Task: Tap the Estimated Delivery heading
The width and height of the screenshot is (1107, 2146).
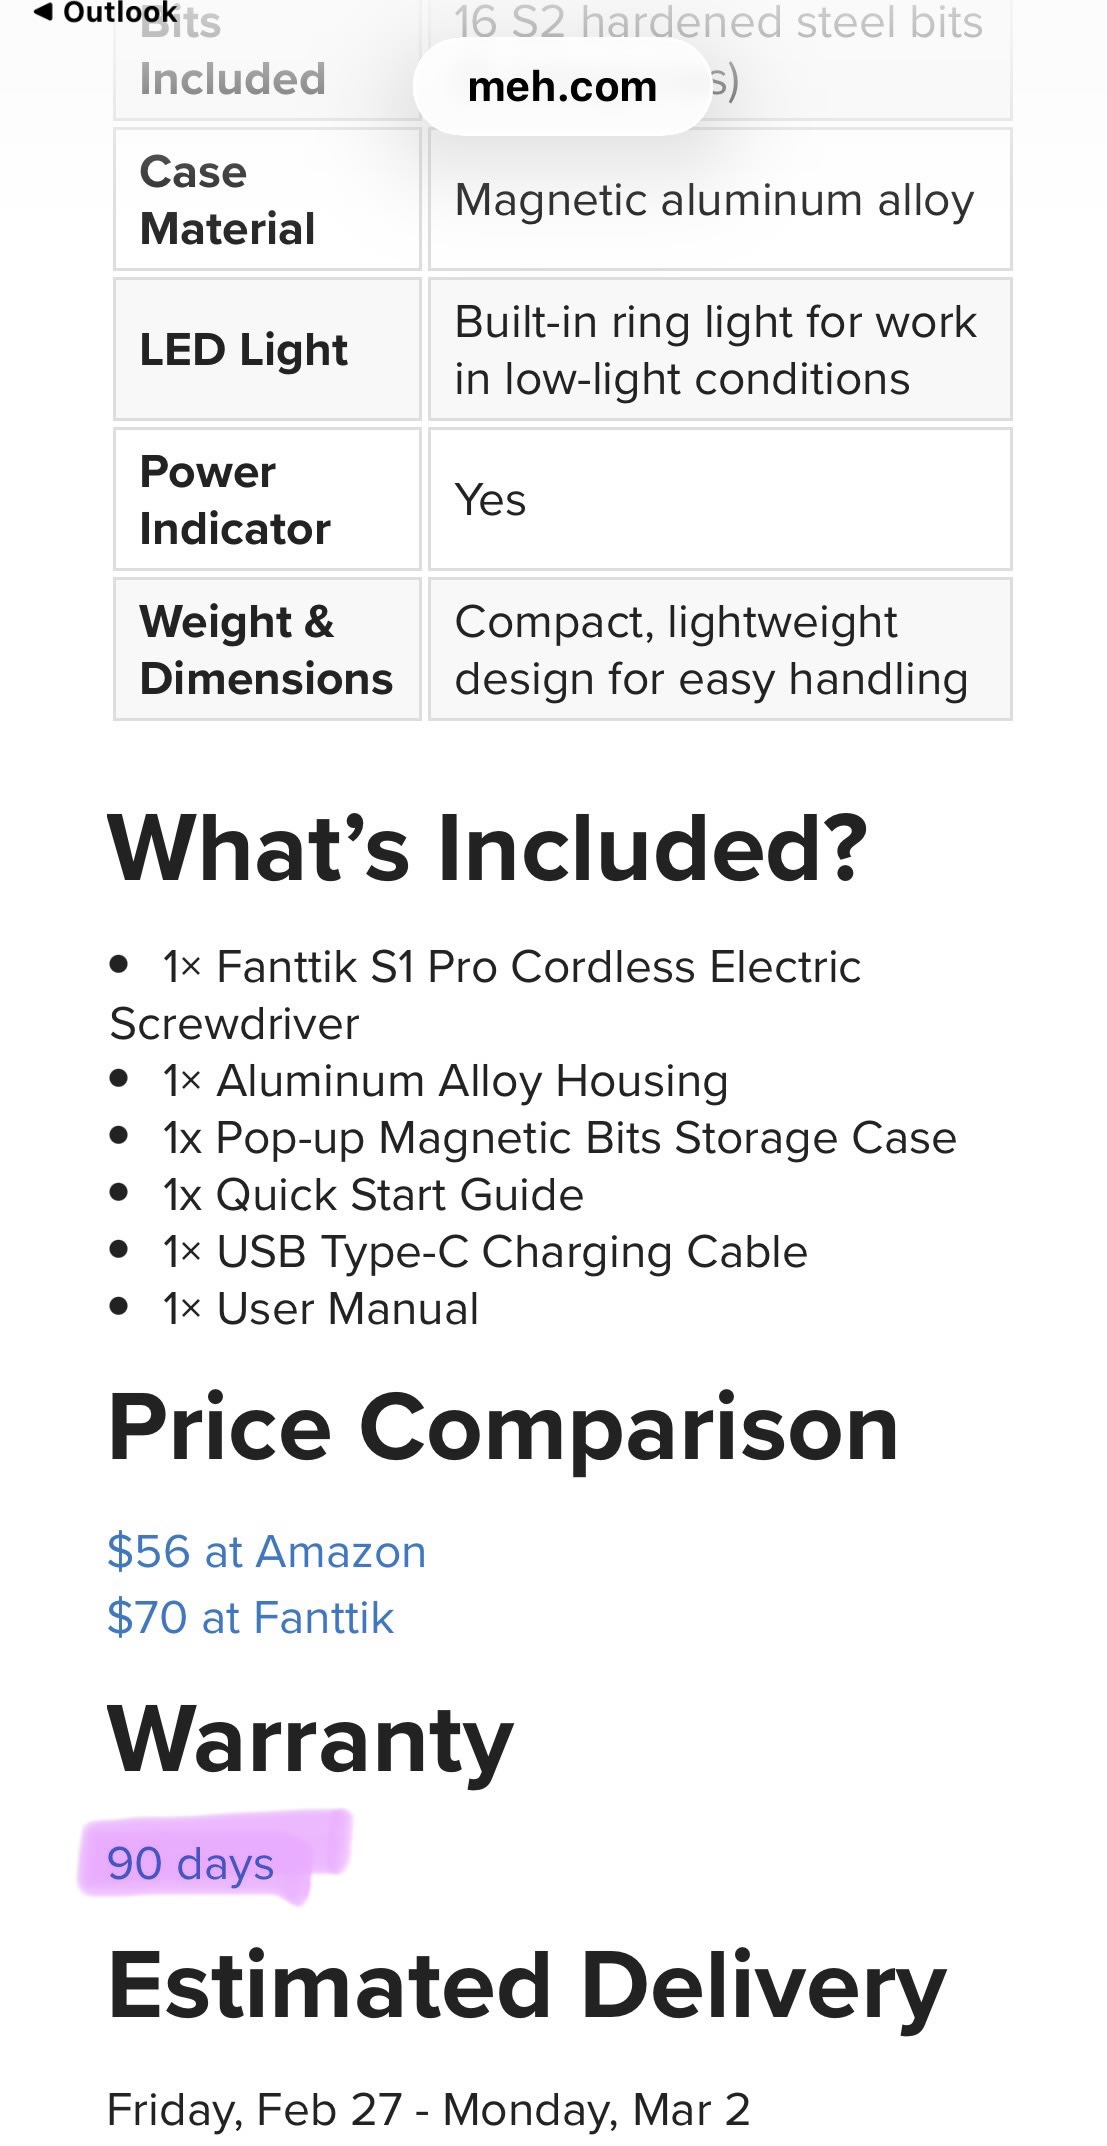Action: click(526, 1986)
